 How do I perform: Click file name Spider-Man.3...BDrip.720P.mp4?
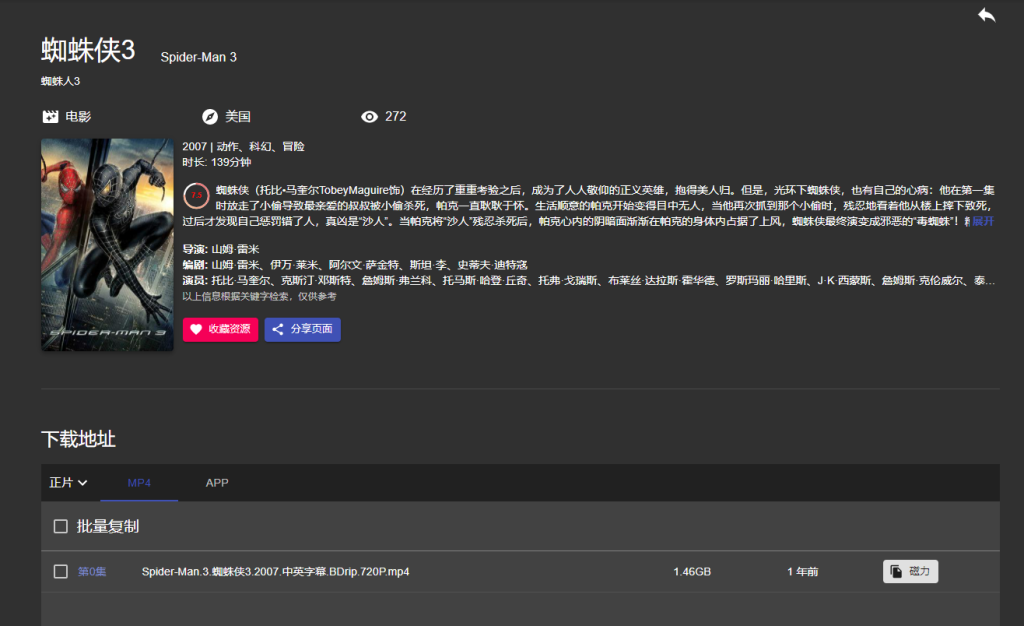point(276,572)
